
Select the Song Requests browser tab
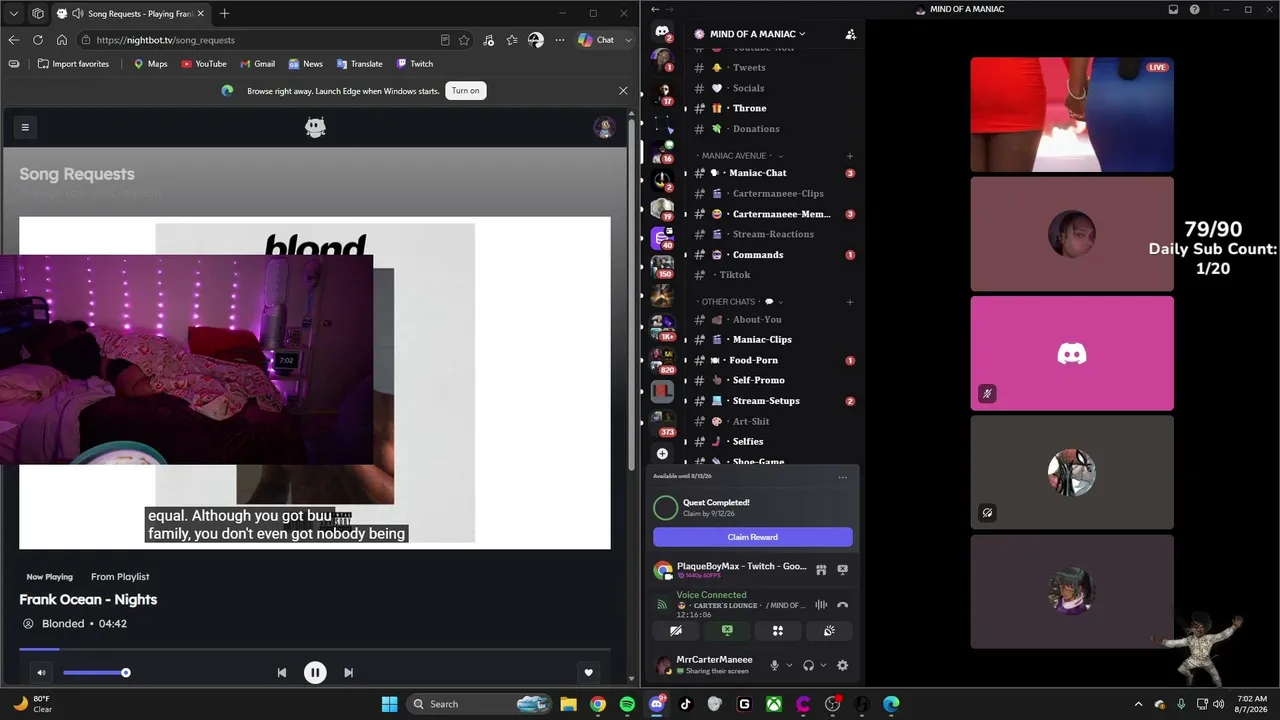point(129,13)
